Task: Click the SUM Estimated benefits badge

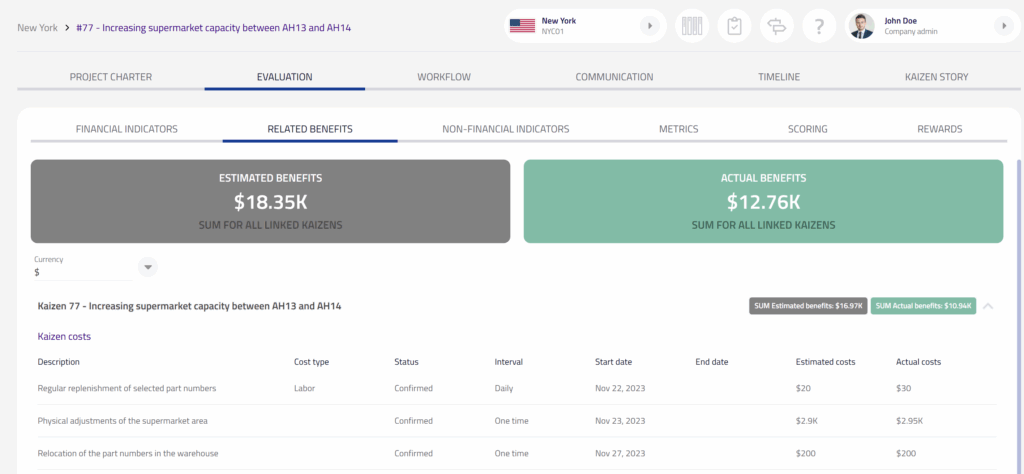Action: pyautogui.click(x=808, y=306)
